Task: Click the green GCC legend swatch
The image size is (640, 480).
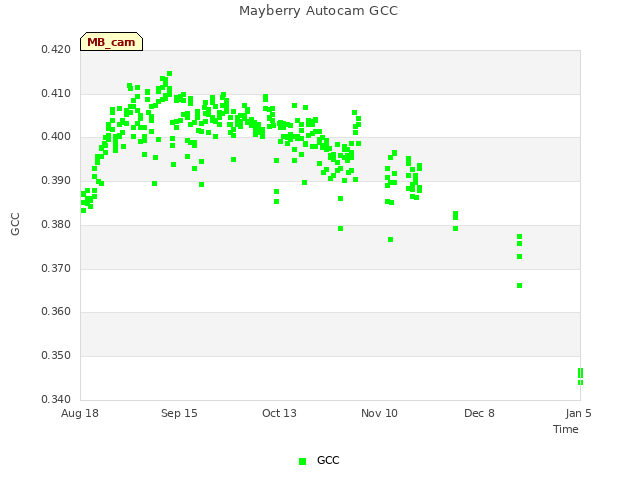Action: 302,461
